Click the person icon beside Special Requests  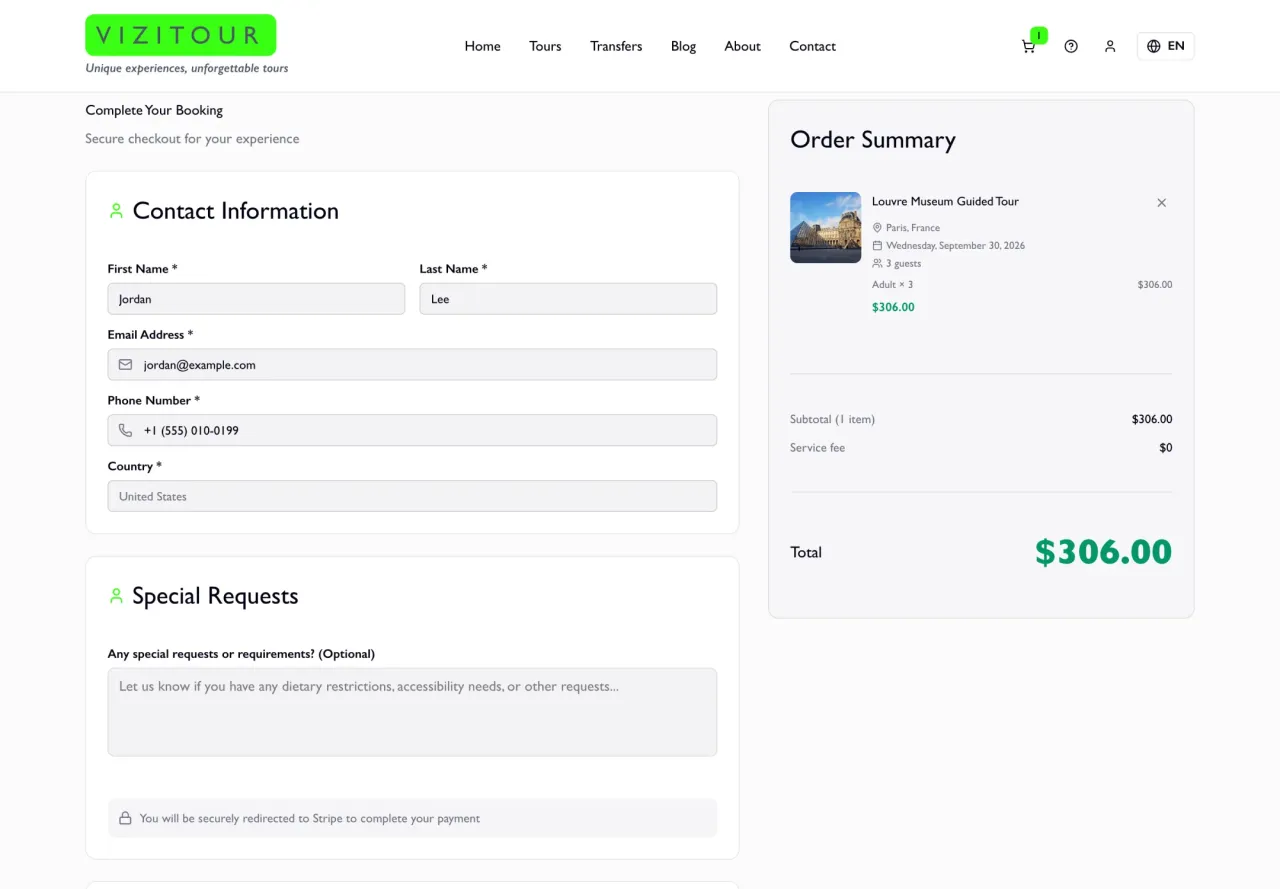116,596
